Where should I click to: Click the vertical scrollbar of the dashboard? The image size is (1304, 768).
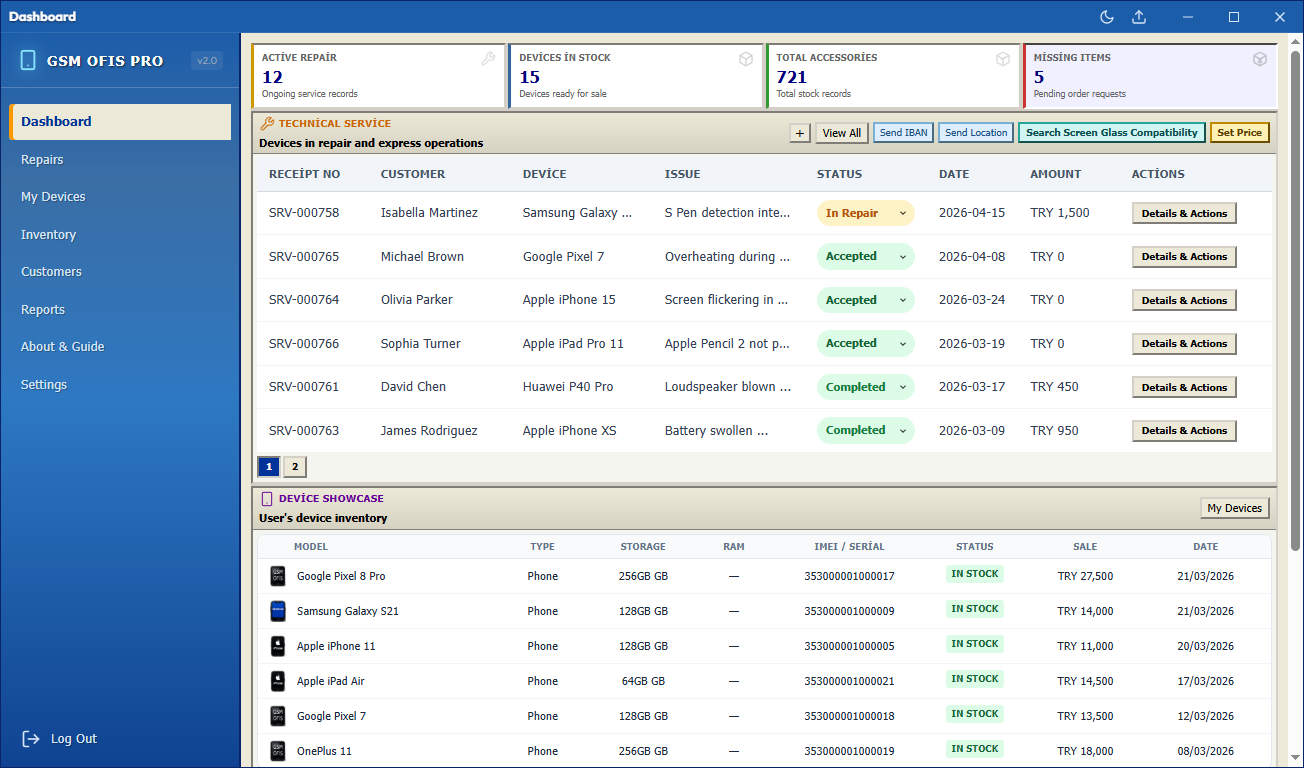(x=1296, y=300)
